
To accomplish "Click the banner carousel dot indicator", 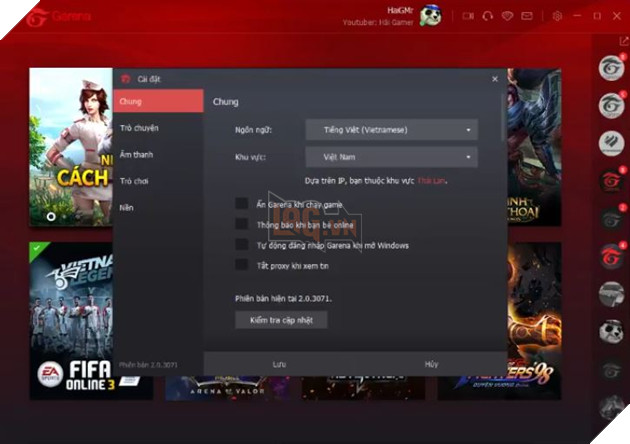I will click(x=51, y=217).
